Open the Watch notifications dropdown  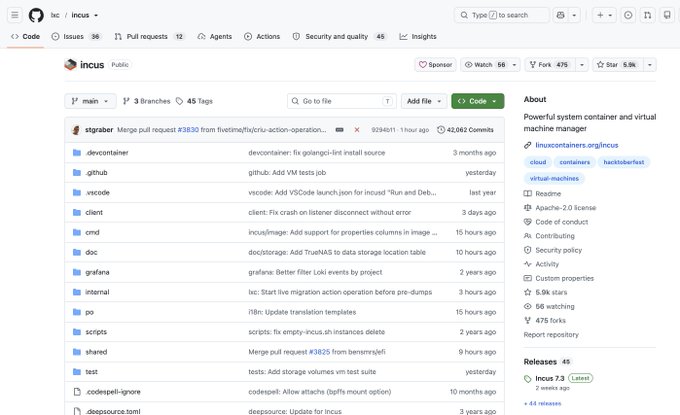click(x=490, y=65)
